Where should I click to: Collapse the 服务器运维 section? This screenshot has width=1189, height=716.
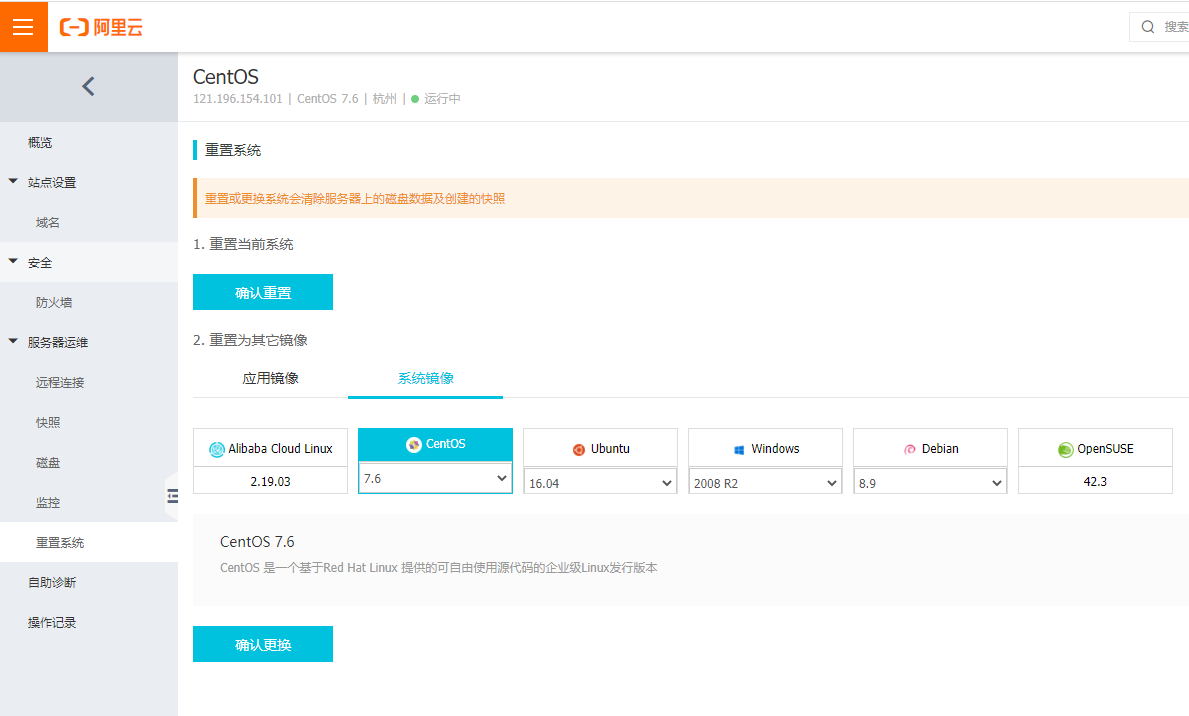coord(13,341)
